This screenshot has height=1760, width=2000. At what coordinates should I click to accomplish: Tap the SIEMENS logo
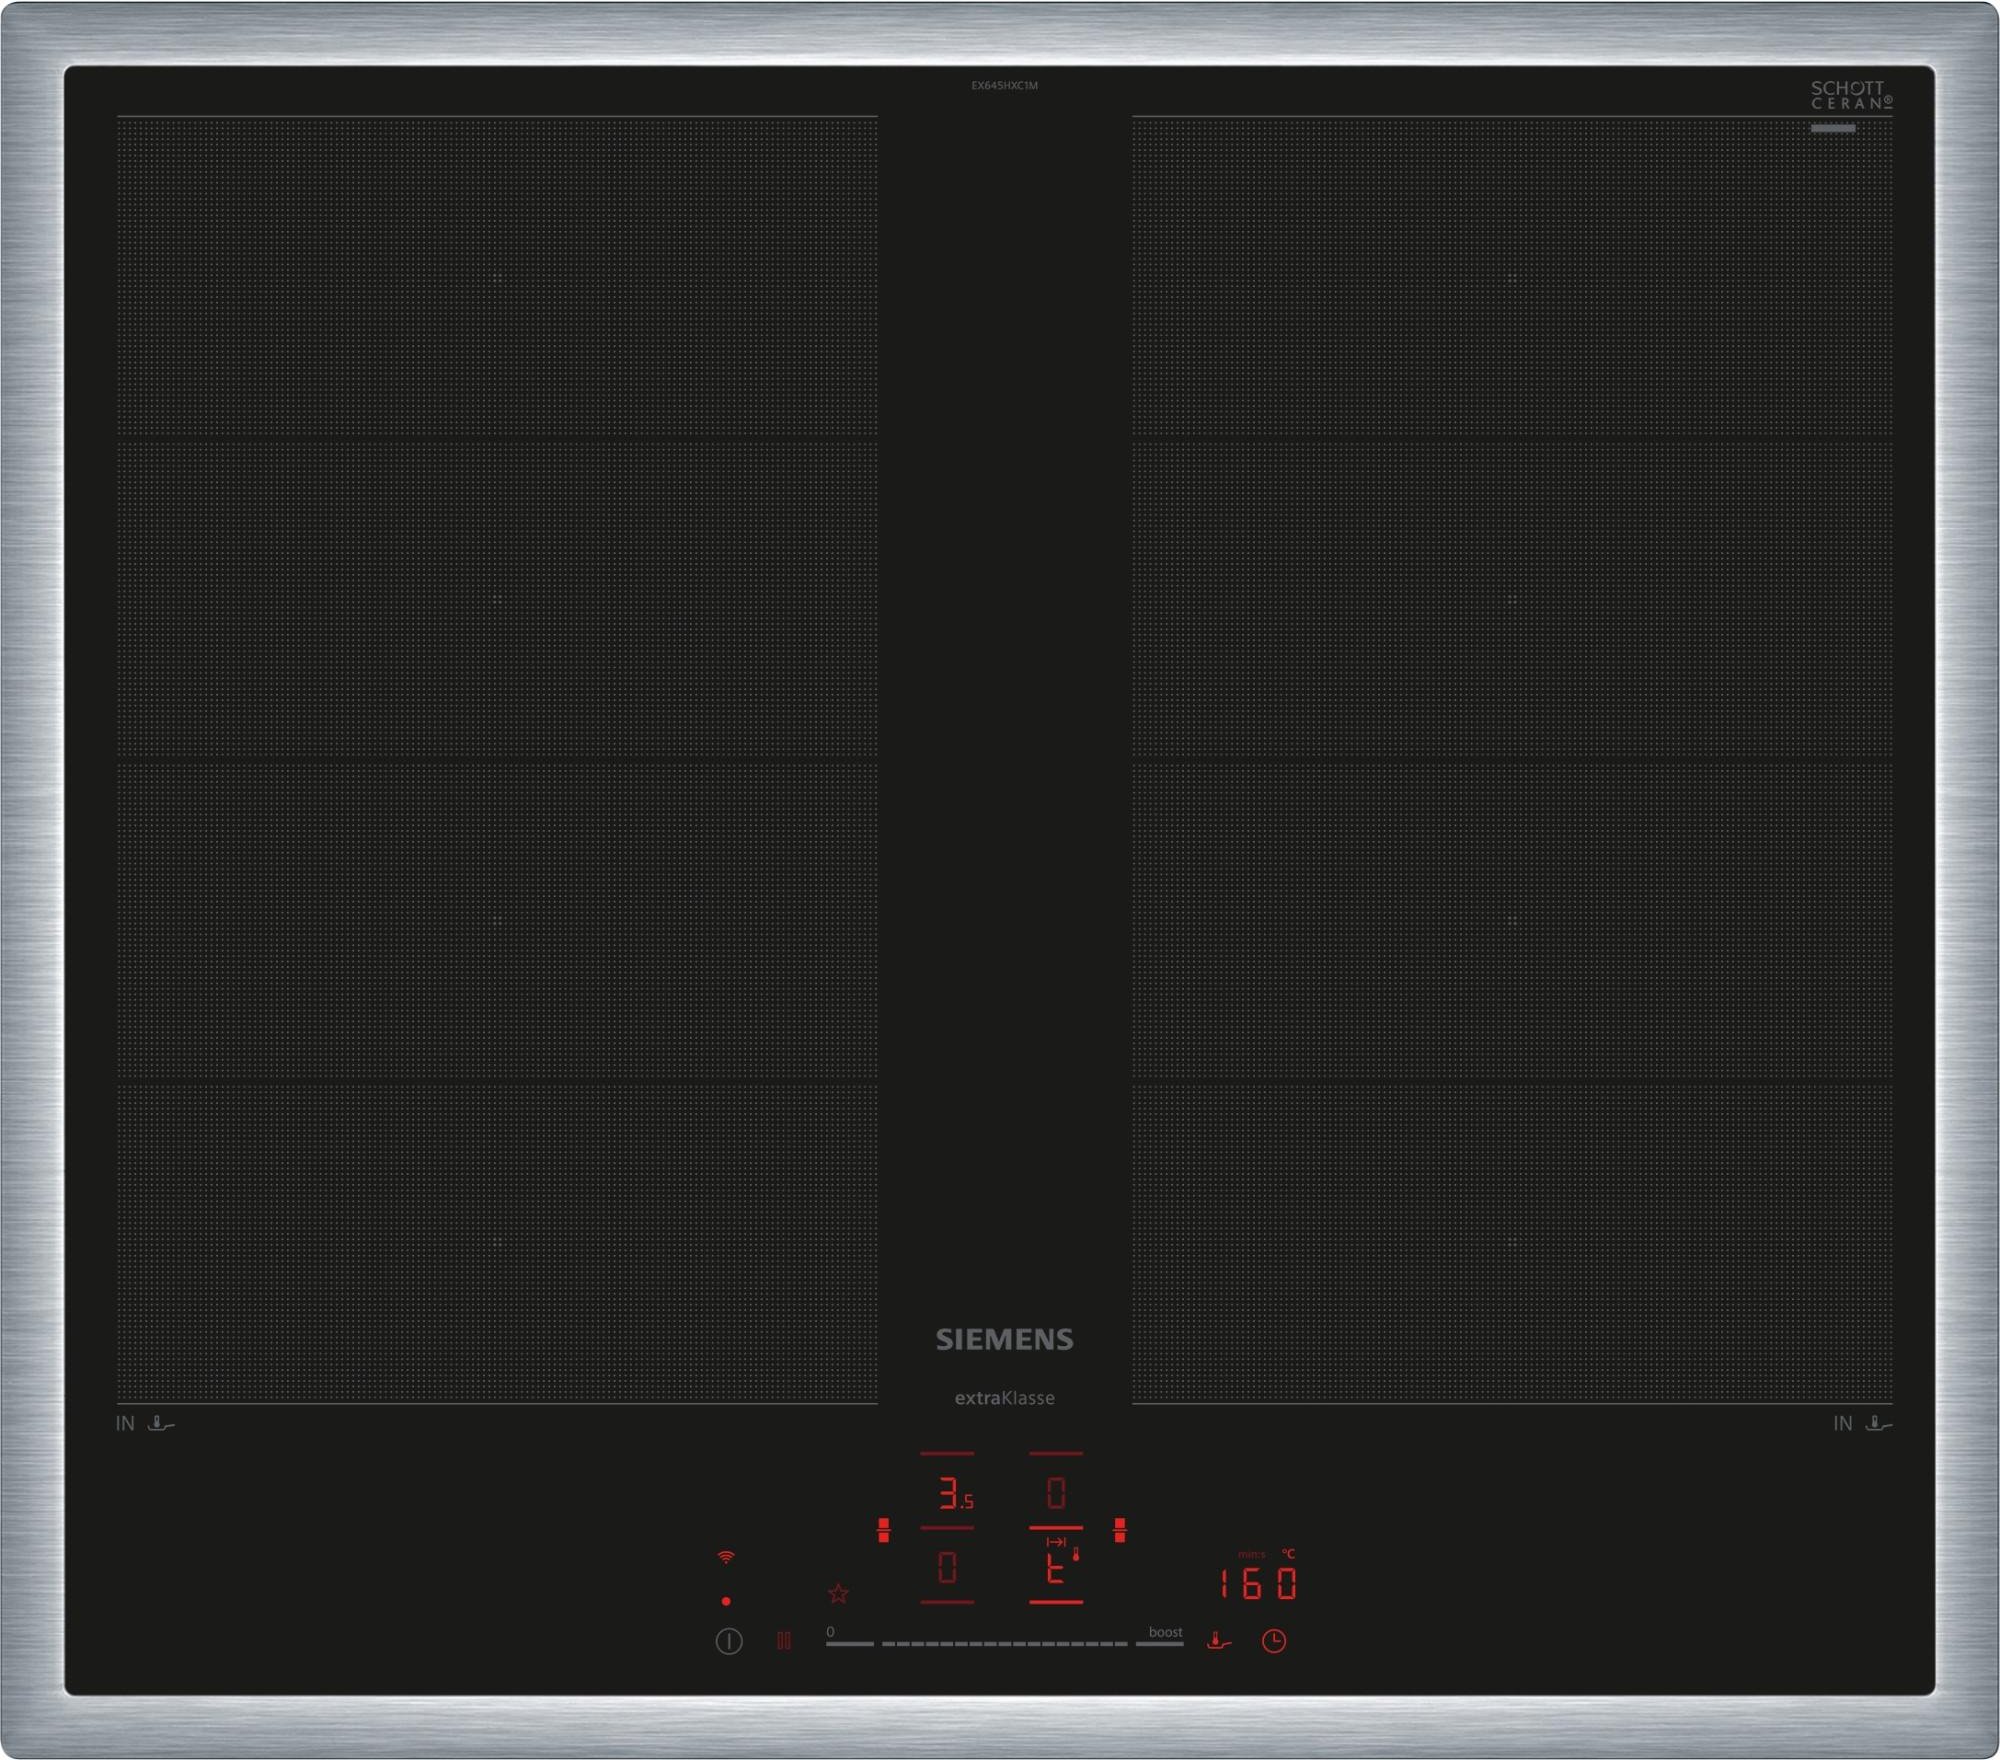1004,1340
